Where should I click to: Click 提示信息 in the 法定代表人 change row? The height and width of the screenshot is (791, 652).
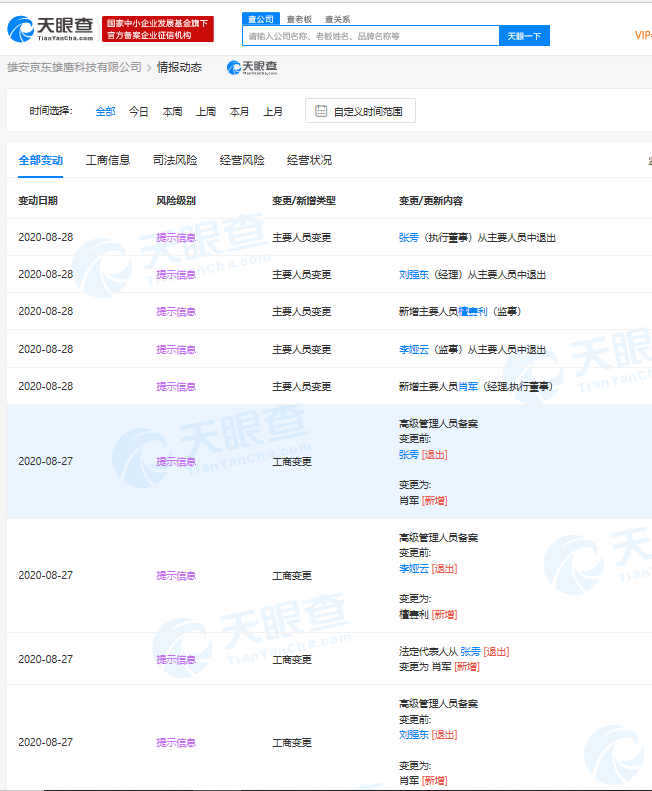(x=176, y=660)
